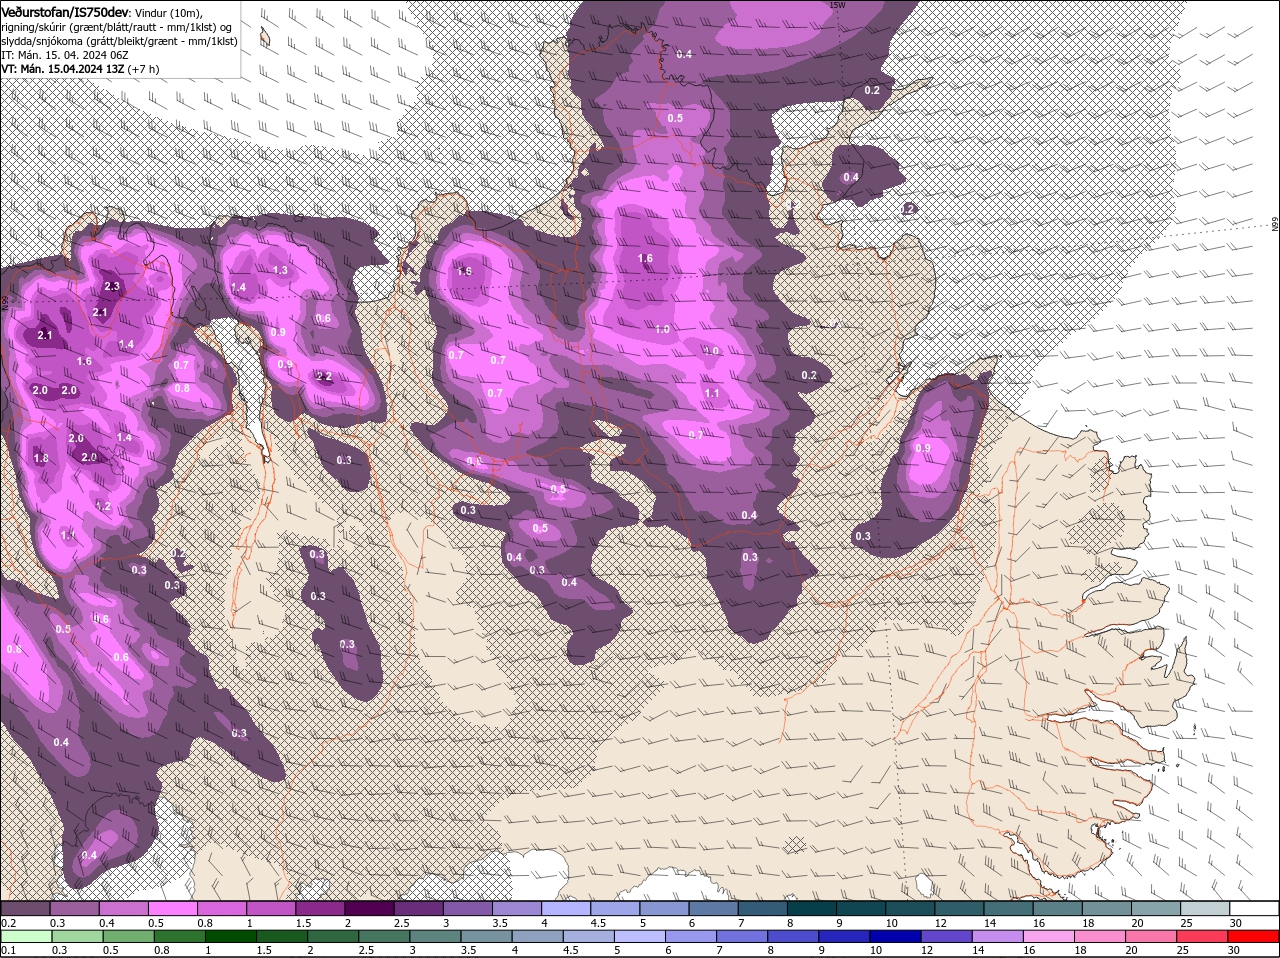This screenshot has width=1280, height=958.
Task: Select the 'VT: Mán. 15.04.2024 13Z (+7 h)' line
Action: [80, 69]
